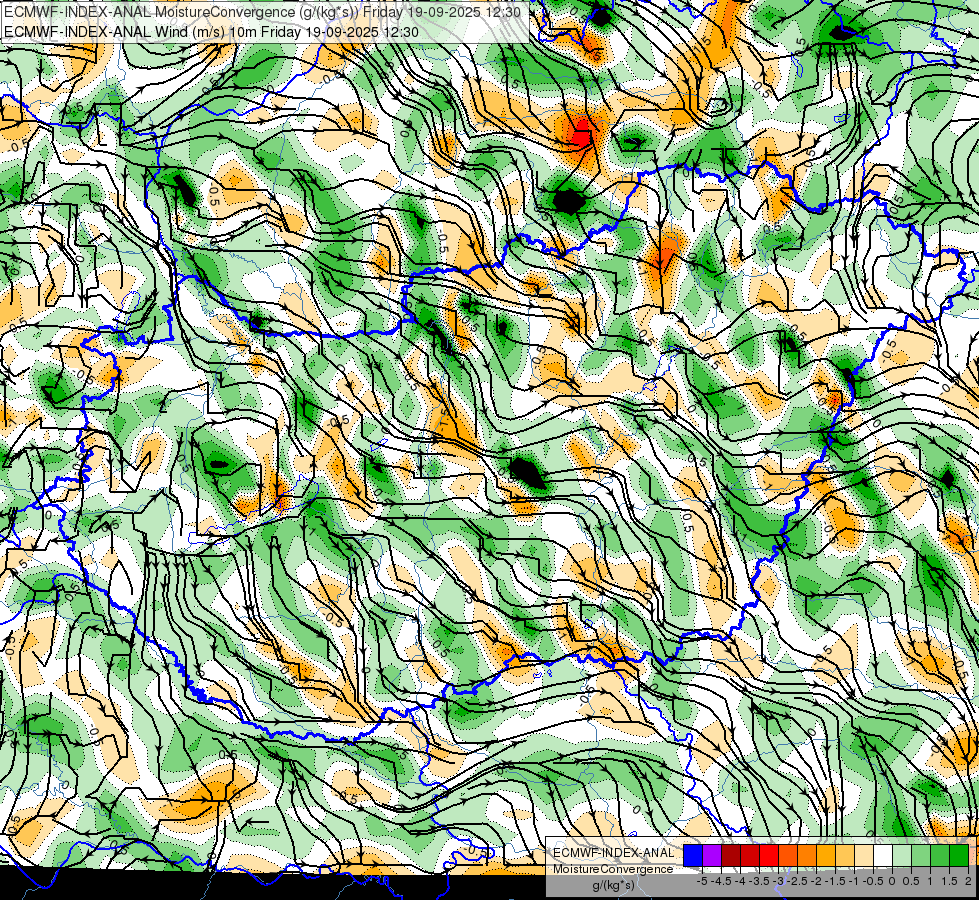Choose the light green swatch between 0.5 and 1
The image size is (979, 900).
(921, 855)
